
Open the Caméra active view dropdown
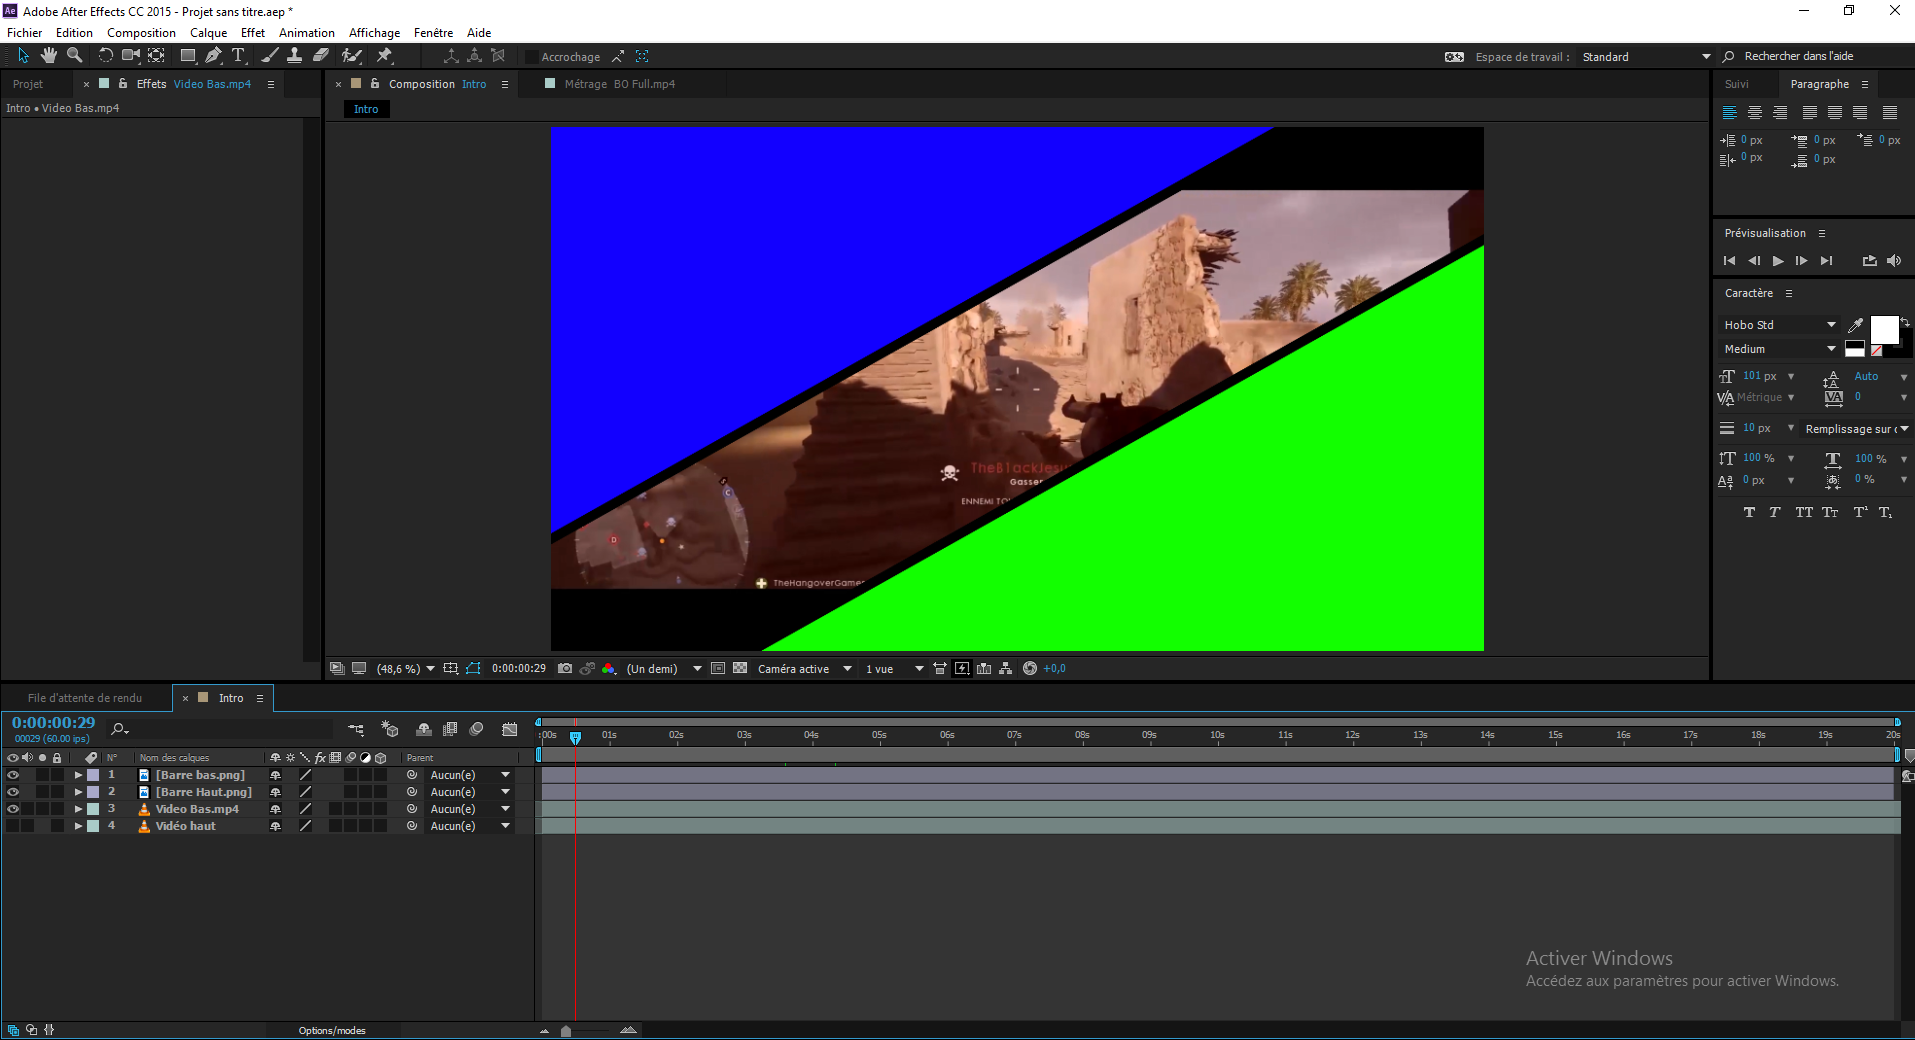click(805, 669)
